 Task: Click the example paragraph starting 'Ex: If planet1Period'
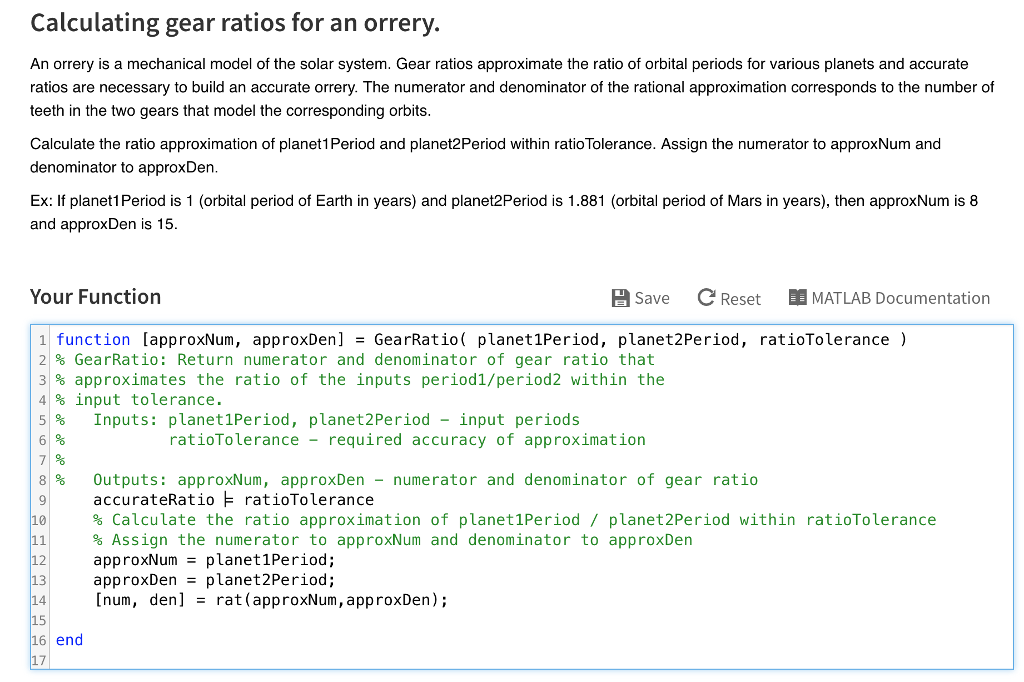tap(504, 212)
